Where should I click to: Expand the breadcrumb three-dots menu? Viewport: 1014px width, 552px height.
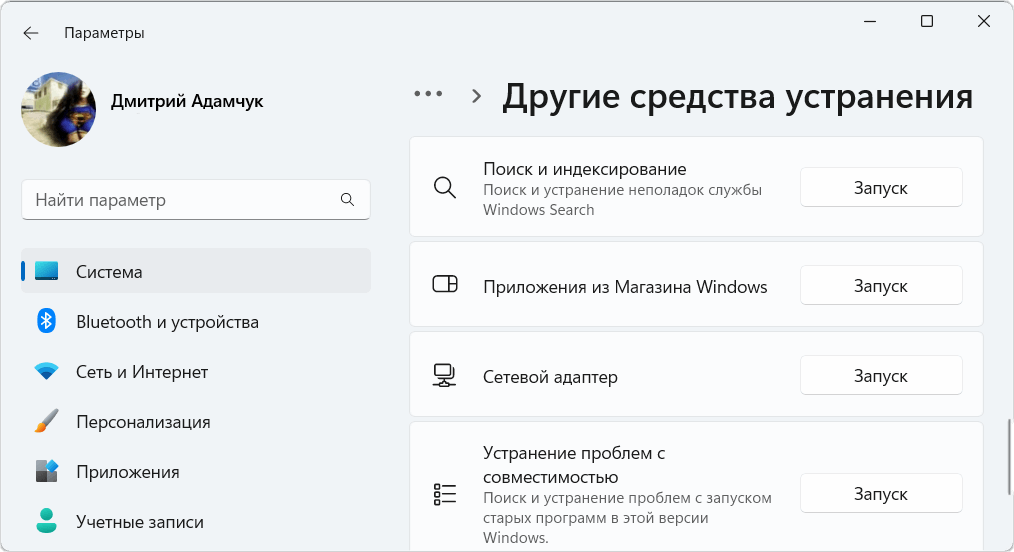point(428,94)
